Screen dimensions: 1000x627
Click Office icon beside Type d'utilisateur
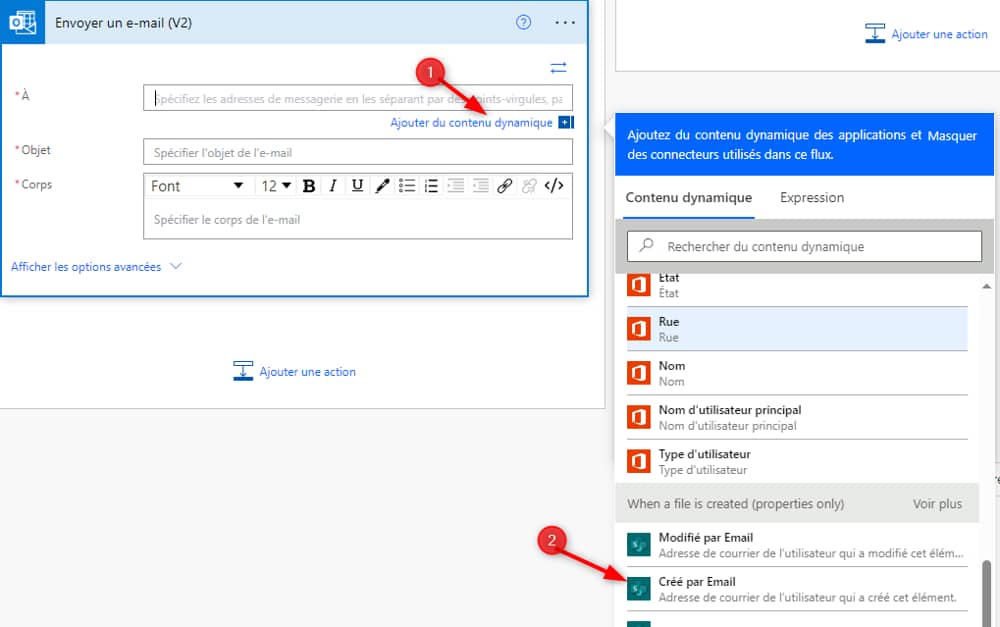(638, 461)
